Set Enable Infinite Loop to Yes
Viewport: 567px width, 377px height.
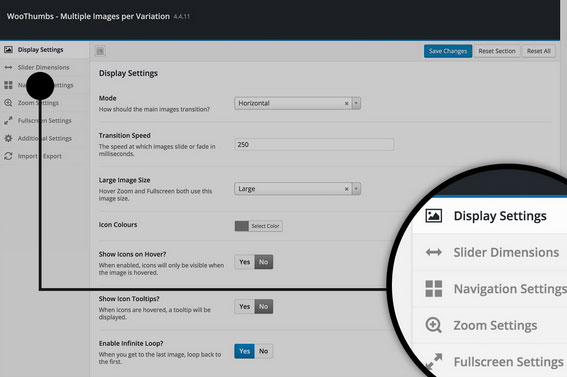(x=244, y=351)
